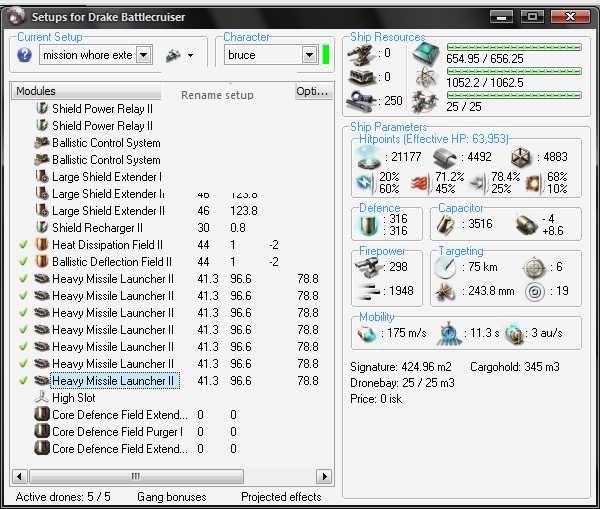Viewport: 600px width, 509px height.
Task: Click the powergrid usage progress bar
Action: point(514,71)
